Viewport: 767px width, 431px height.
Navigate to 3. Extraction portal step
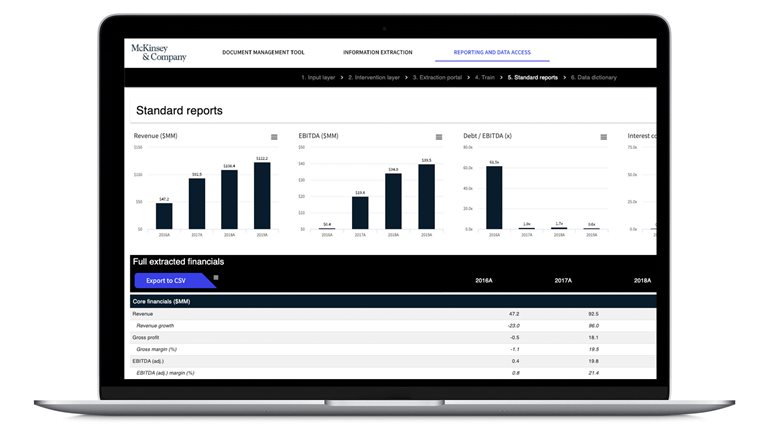tap(439, 77)
